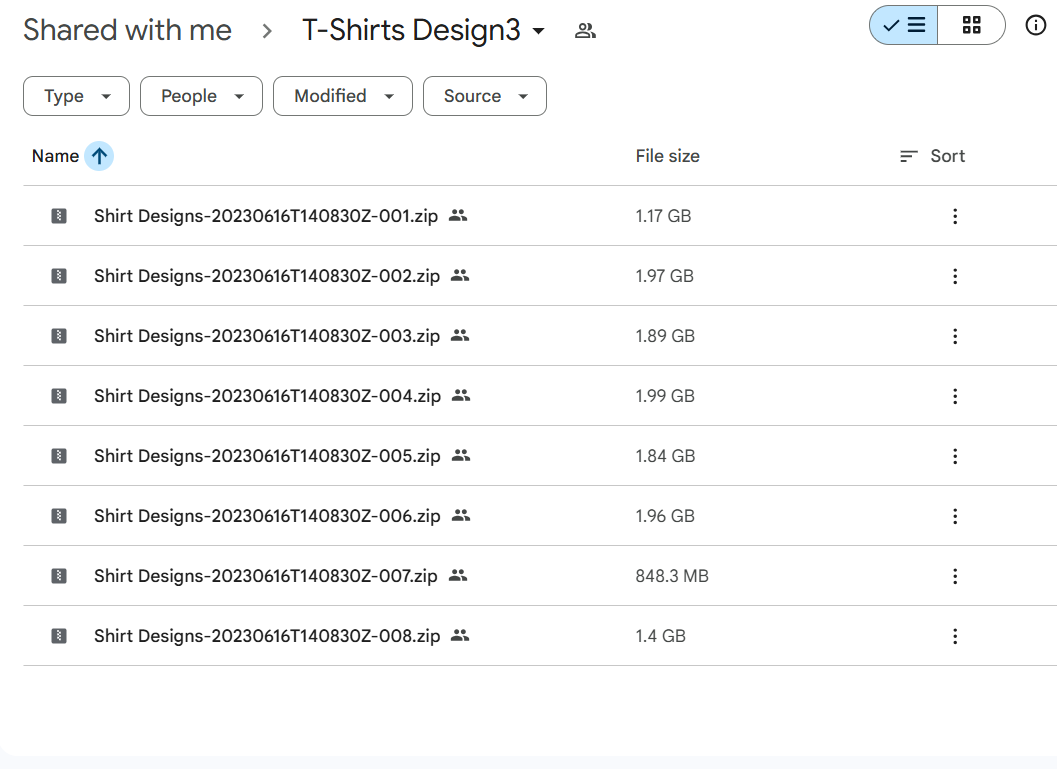Click the zip file icon for 006.zip
The width and height of the screenshot is (1057, 769).
click(59, 516)
